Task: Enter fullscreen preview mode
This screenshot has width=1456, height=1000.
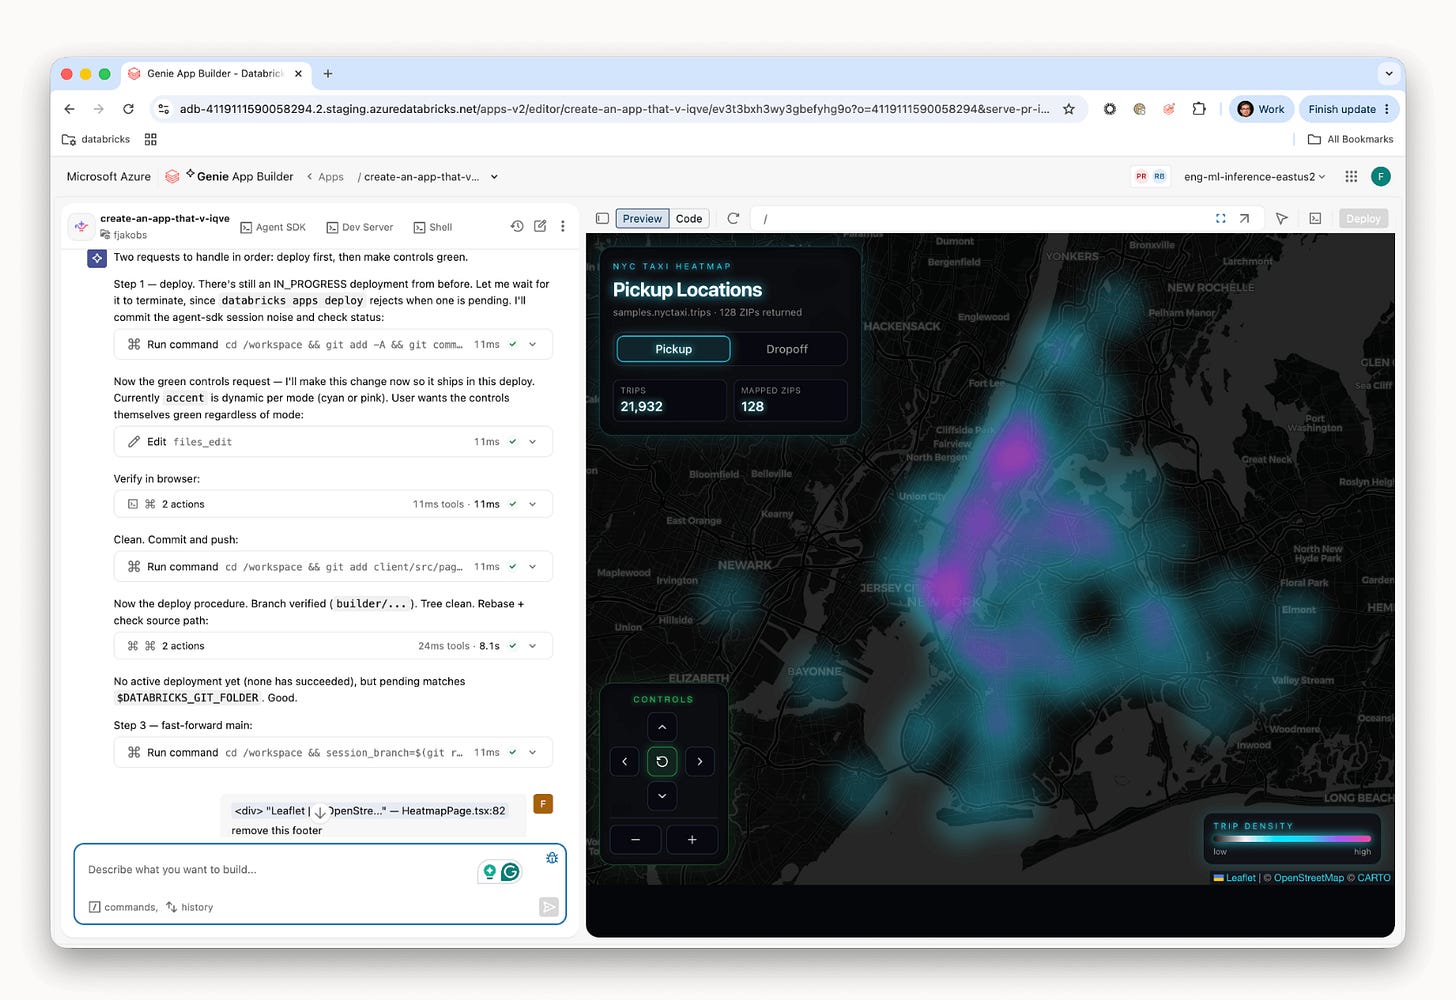Action: [1221, 218]
